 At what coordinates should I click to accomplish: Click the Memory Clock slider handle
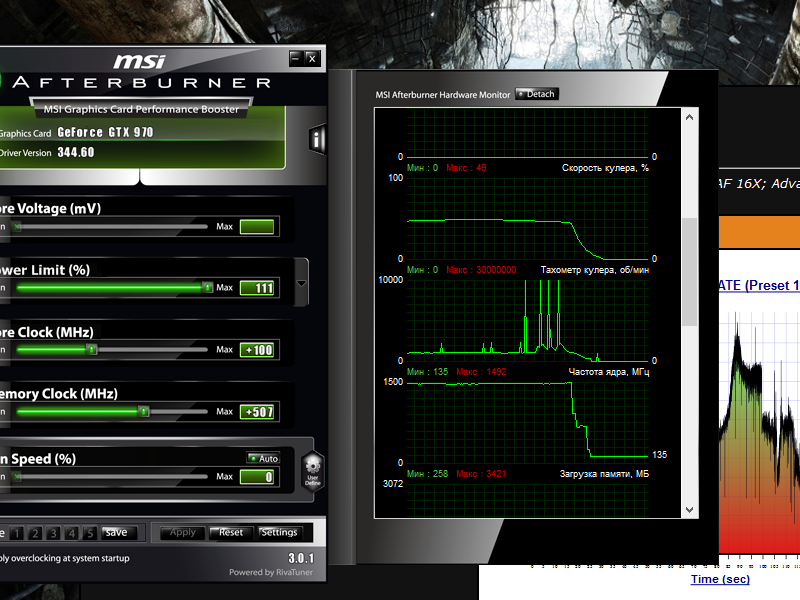144,411
